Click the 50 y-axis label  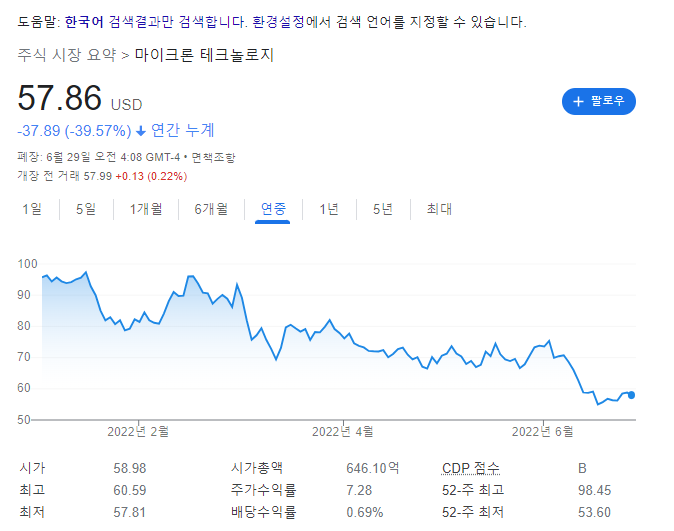[24, 420]
